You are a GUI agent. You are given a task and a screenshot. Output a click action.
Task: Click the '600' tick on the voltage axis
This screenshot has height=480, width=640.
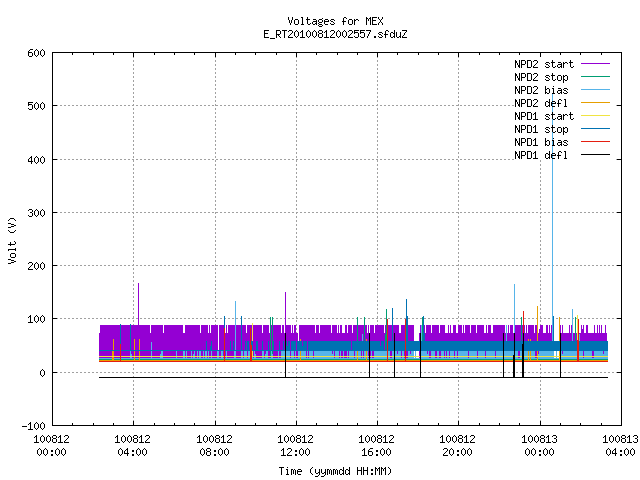36,53
